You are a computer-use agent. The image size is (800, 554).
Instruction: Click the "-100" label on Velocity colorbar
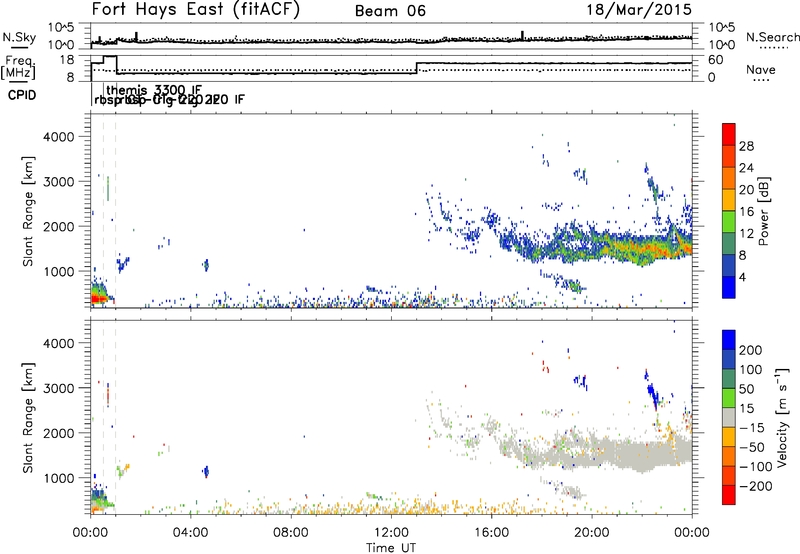click(756, 467)
